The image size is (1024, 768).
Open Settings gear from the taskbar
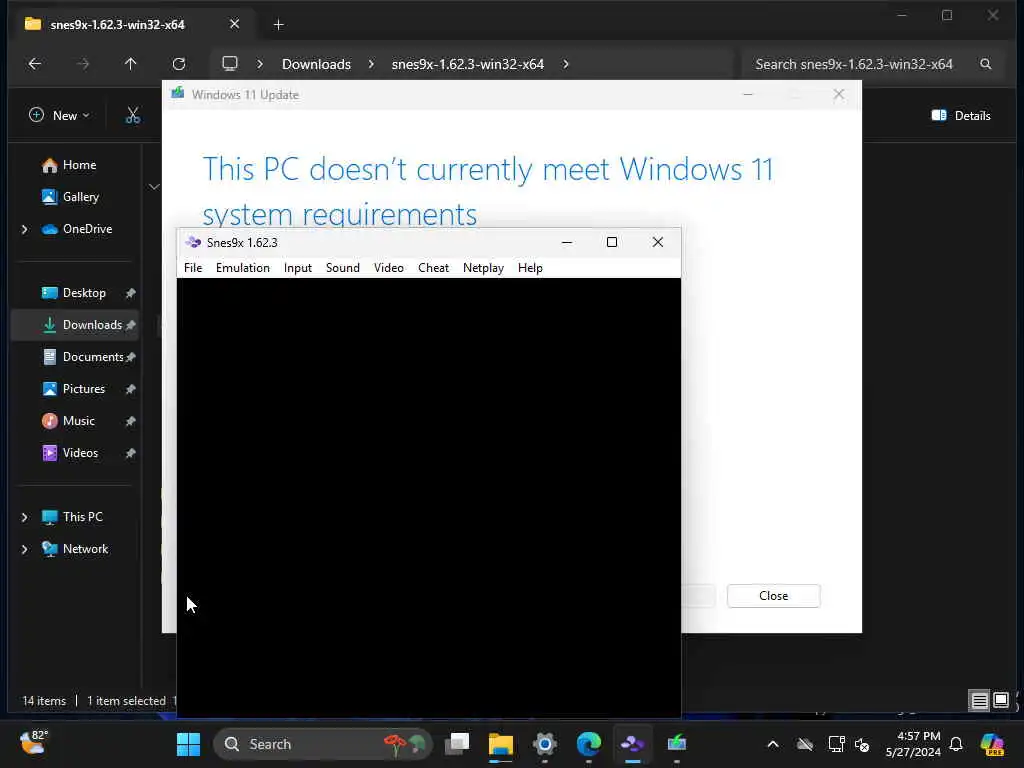(545, 744)
